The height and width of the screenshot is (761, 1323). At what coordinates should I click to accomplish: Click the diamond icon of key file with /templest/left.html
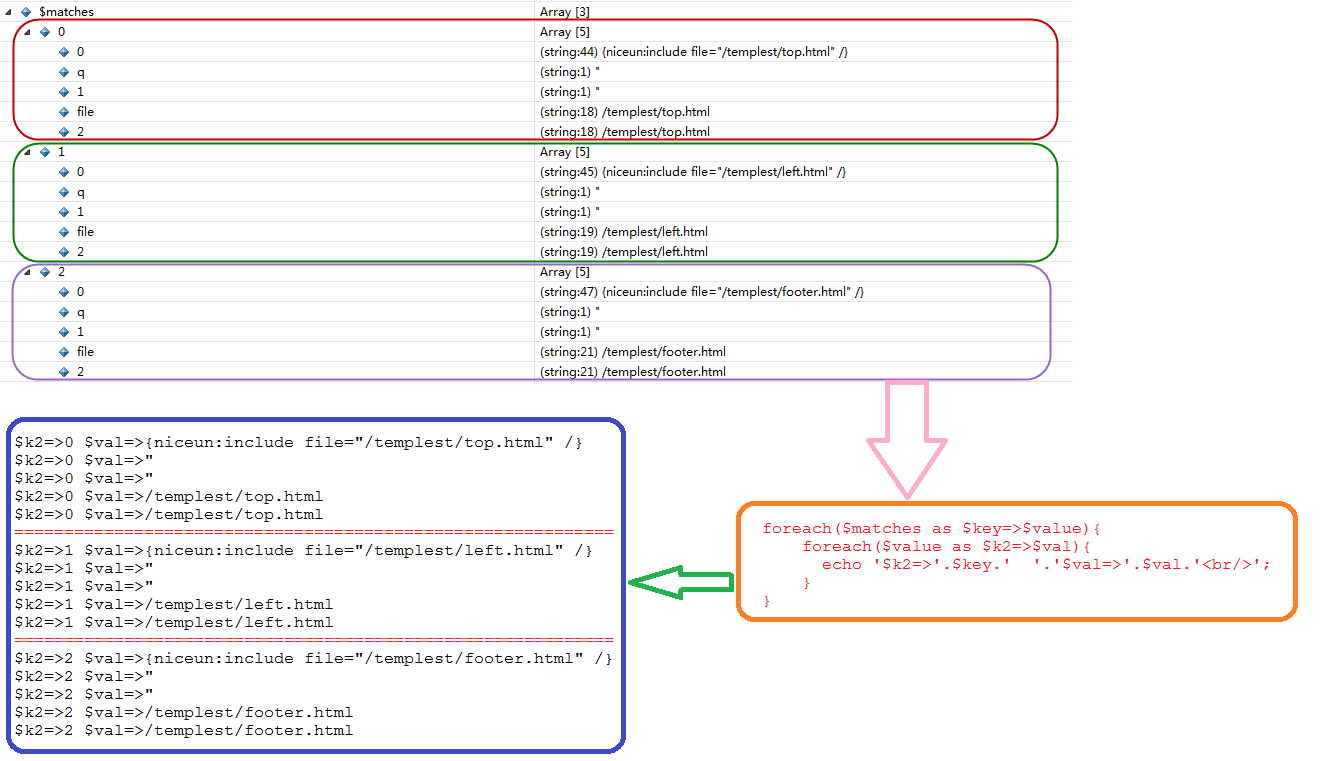click(x=64, y=232)
